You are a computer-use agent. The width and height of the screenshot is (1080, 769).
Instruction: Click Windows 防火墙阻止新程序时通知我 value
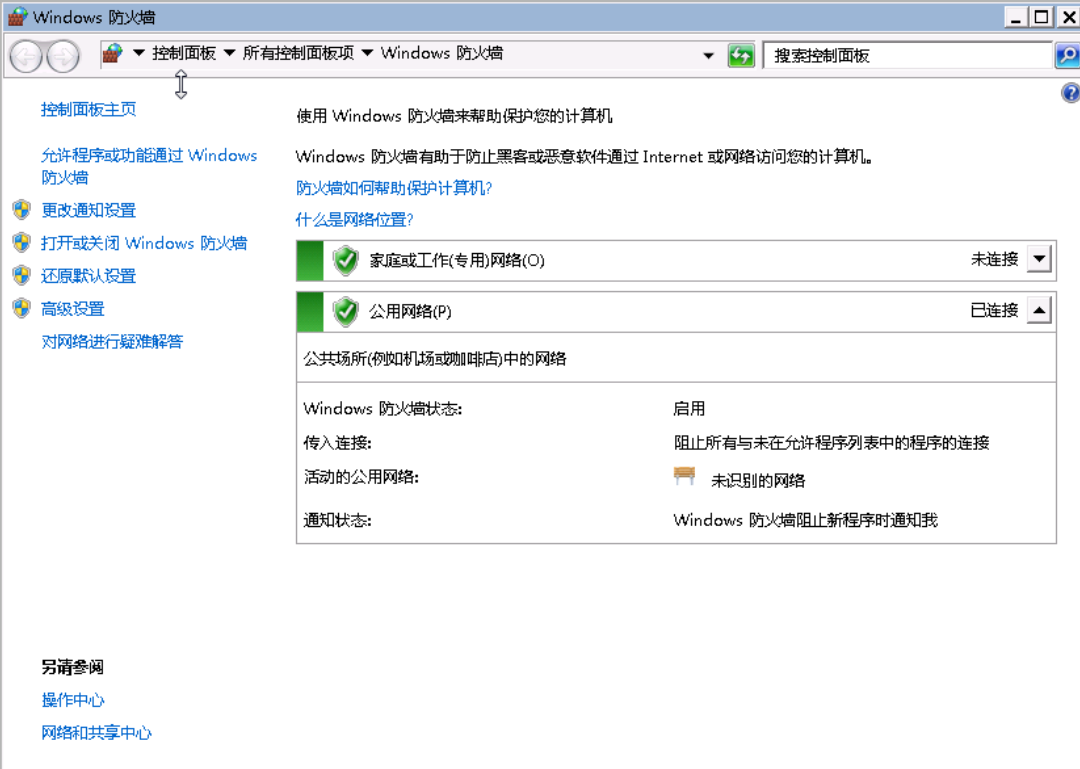coord(805,520)
